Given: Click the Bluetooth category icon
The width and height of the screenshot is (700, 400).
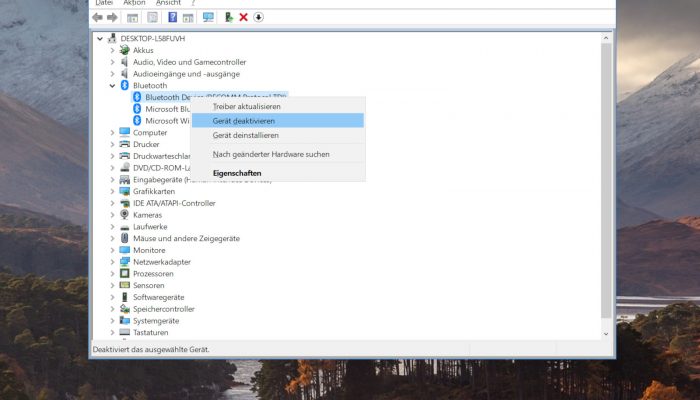Looking at the screenshot, I should point(125,85).
